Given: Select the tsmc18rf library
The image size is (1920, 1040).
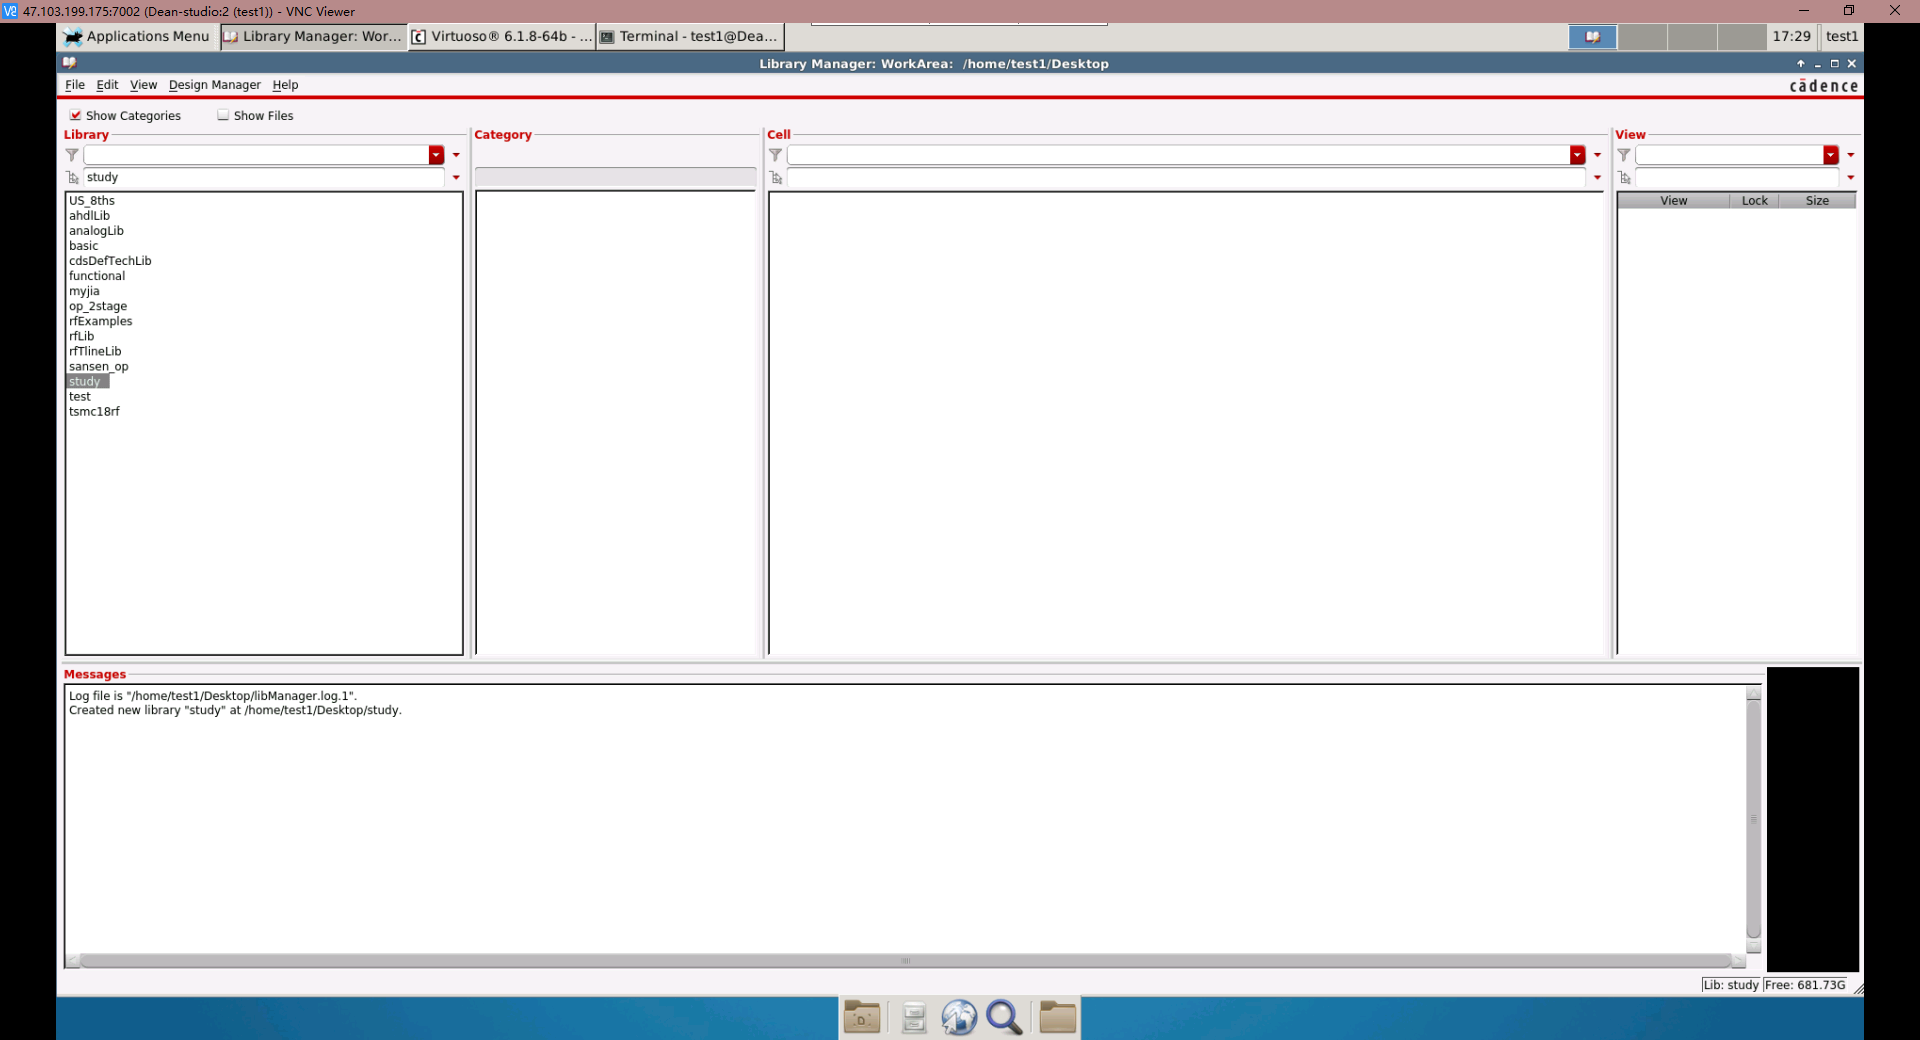Looking at the screenshot, I should (94, 412).
